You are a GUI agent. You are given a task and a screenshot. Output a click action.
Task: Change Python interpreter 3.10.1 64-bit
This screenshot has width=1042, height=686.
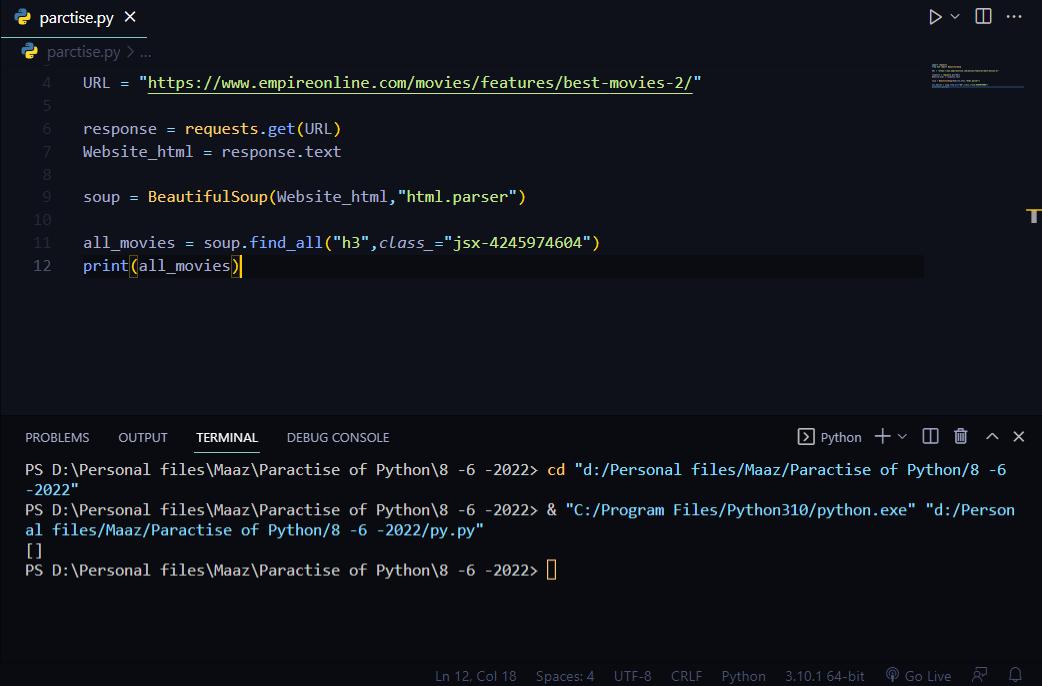[825, 676]
